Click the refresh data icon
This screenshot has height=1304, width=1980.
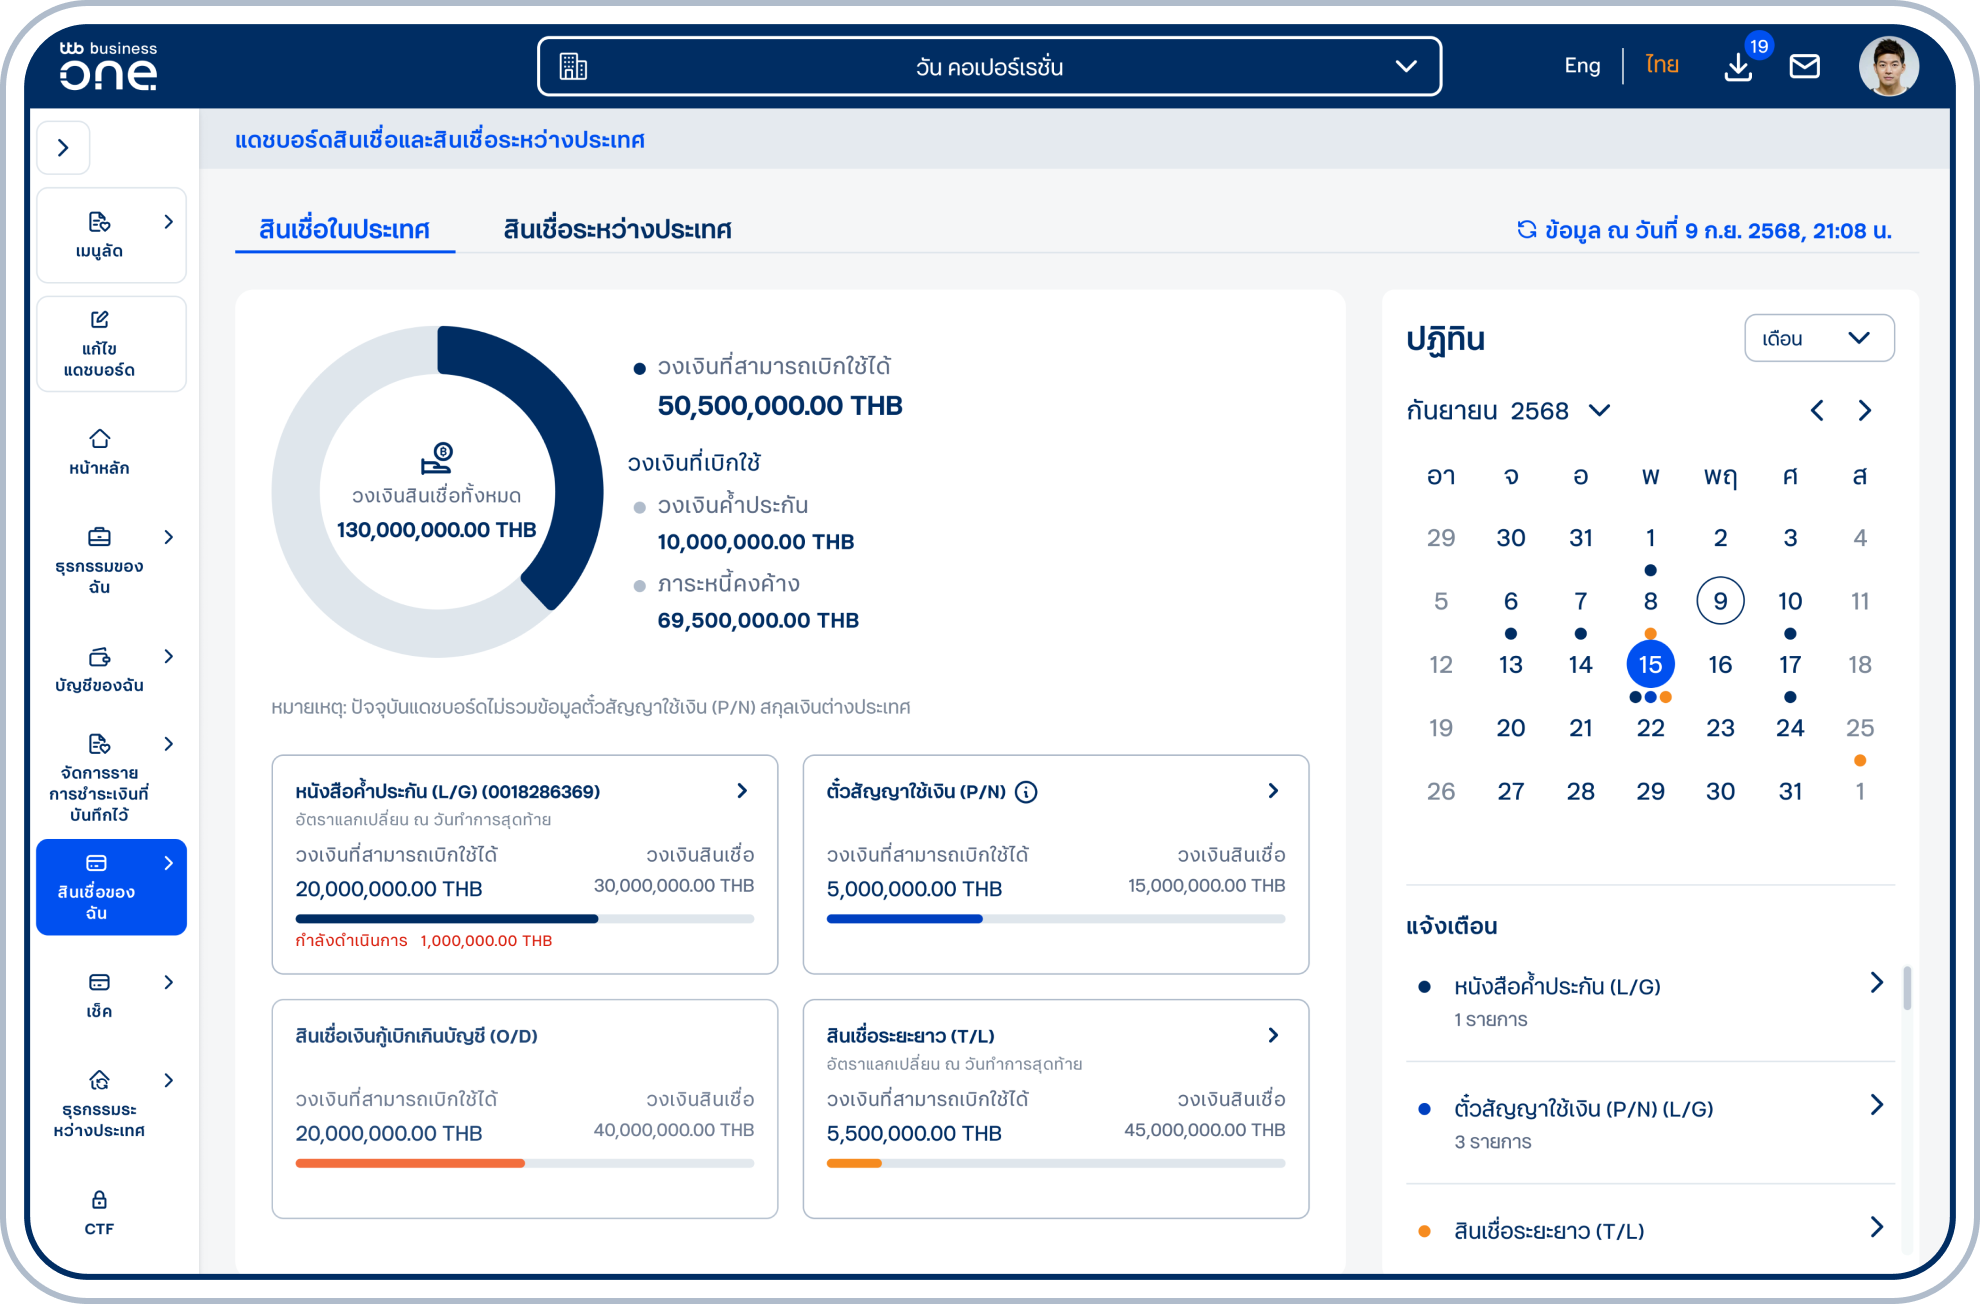pyautogui.click(x=1526, y=230)
